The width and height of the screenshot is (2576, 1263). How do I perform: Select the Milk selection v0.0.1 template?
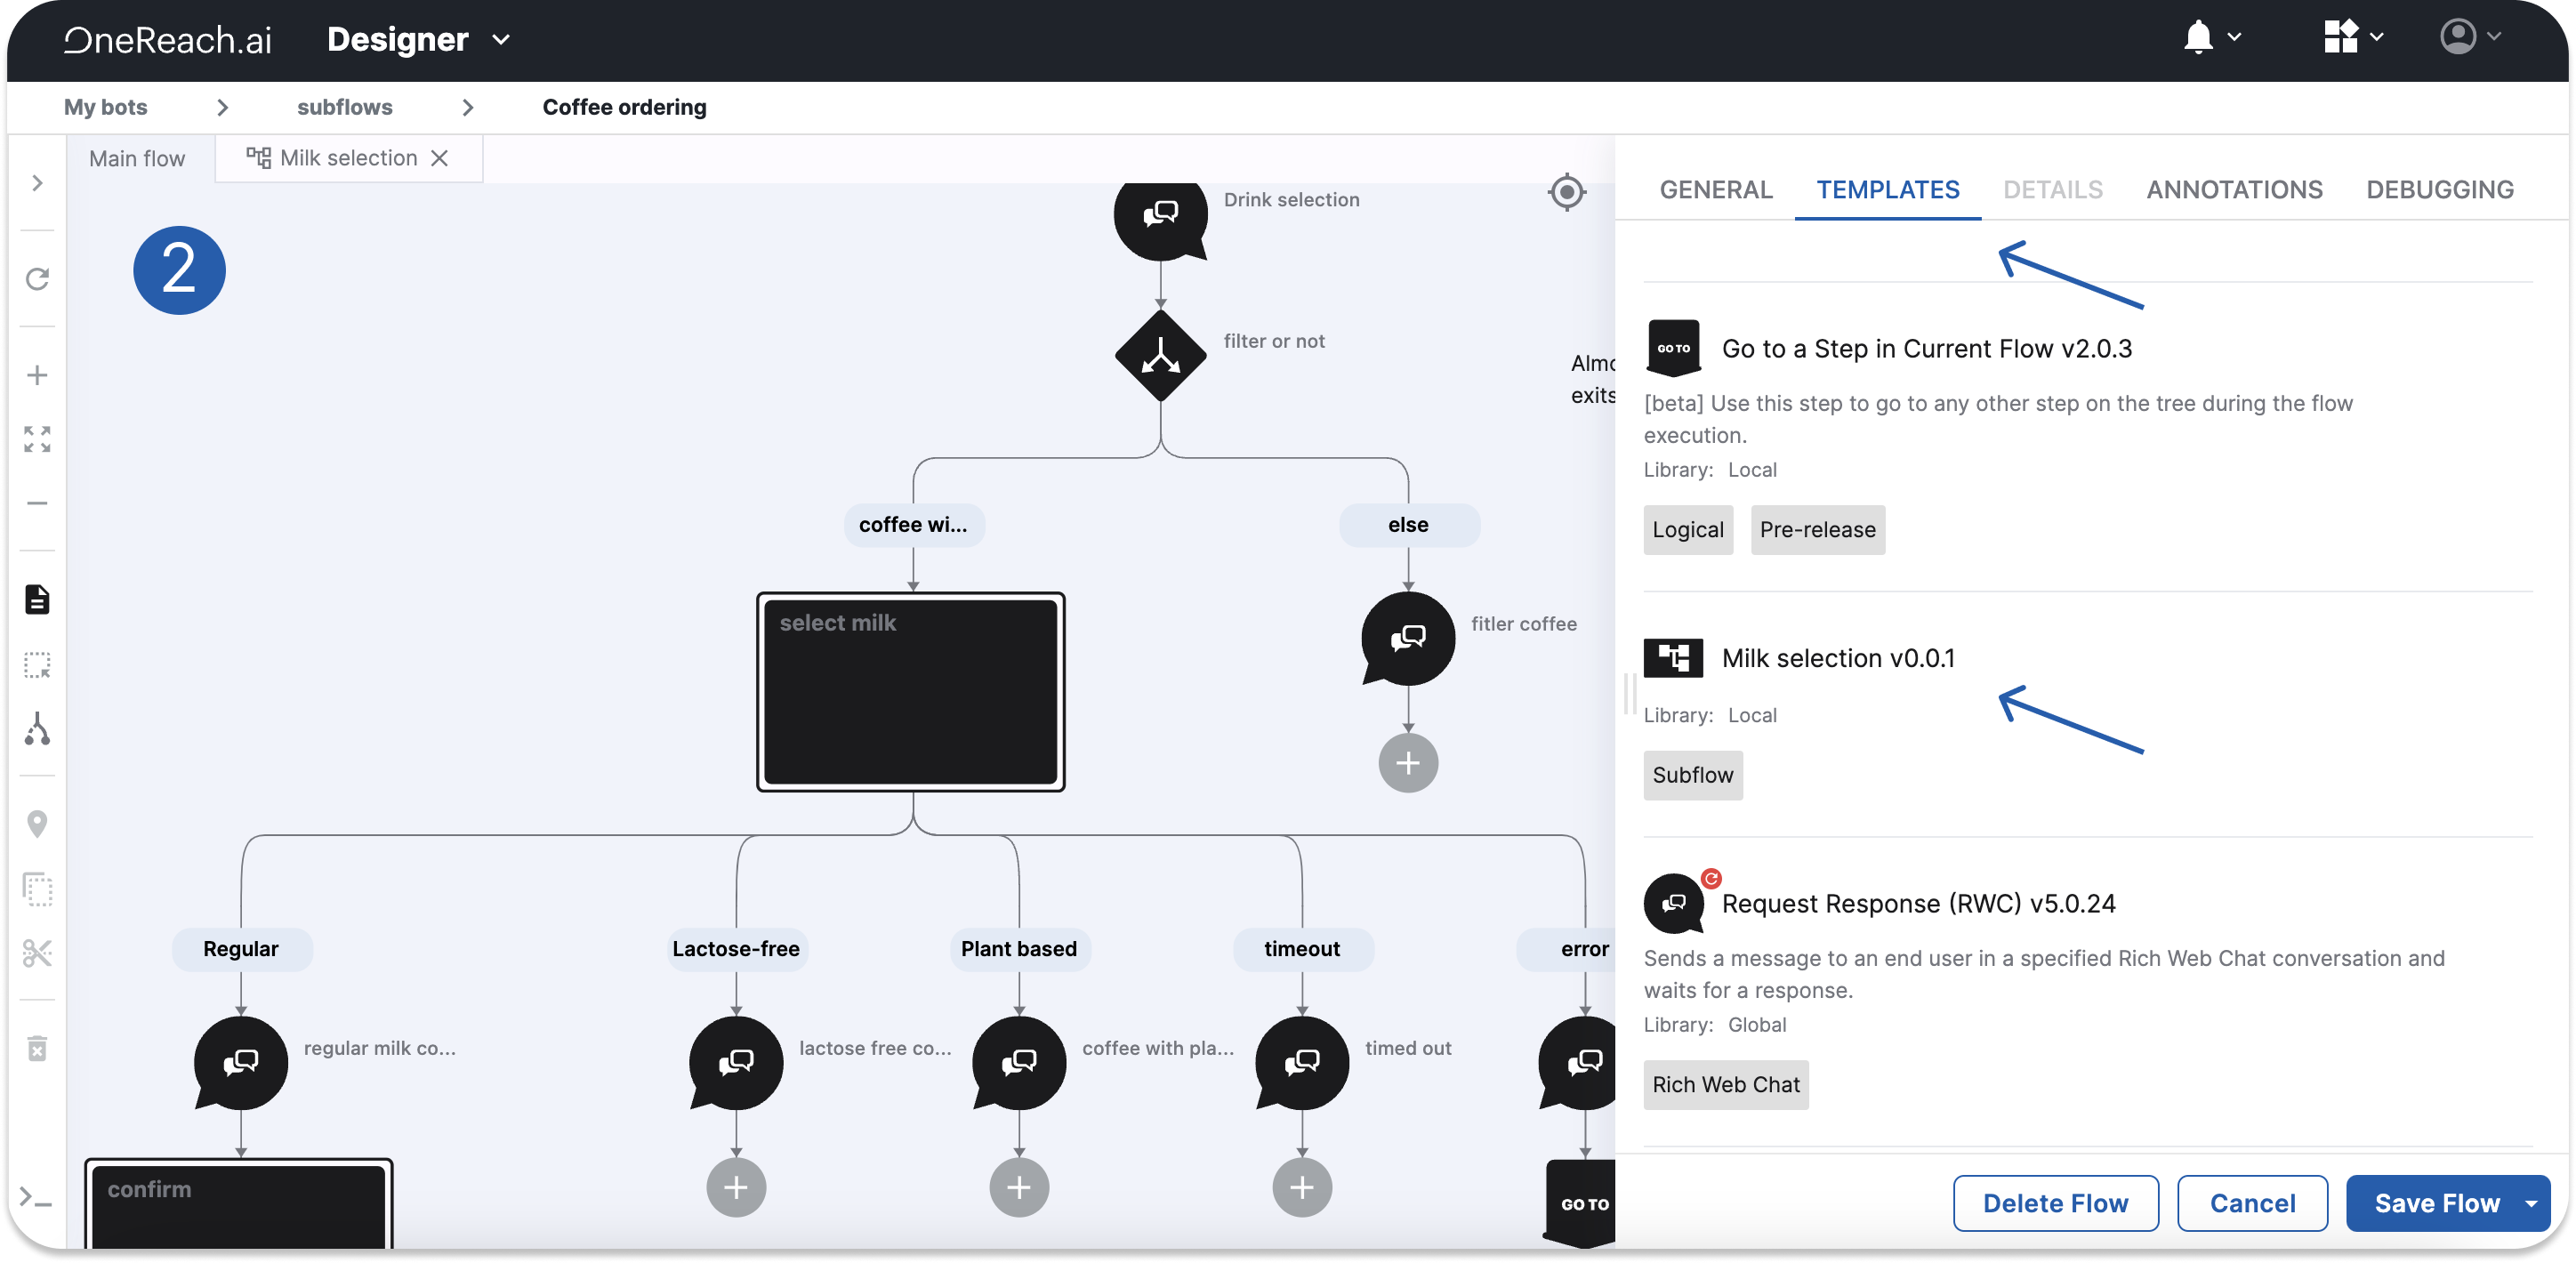coord(1837,658)
